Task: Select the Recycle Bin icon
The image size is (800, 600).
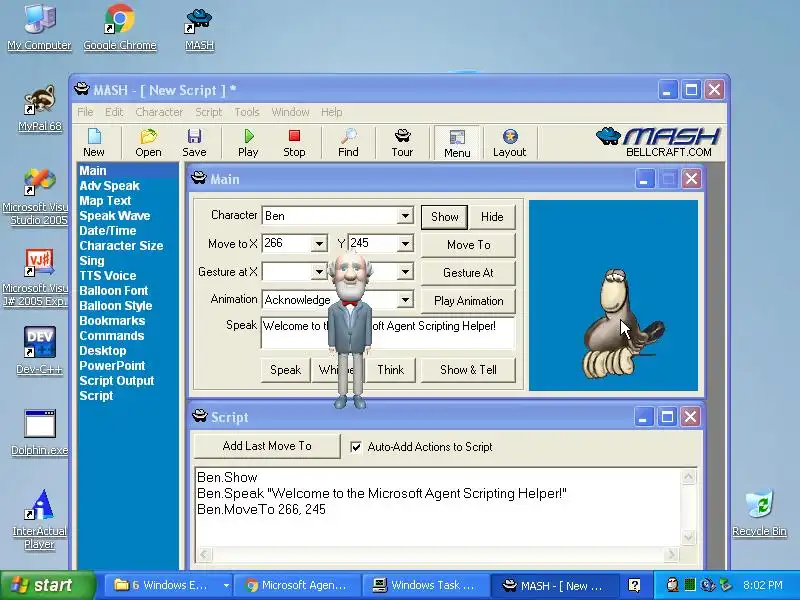Action: [759, 513]
